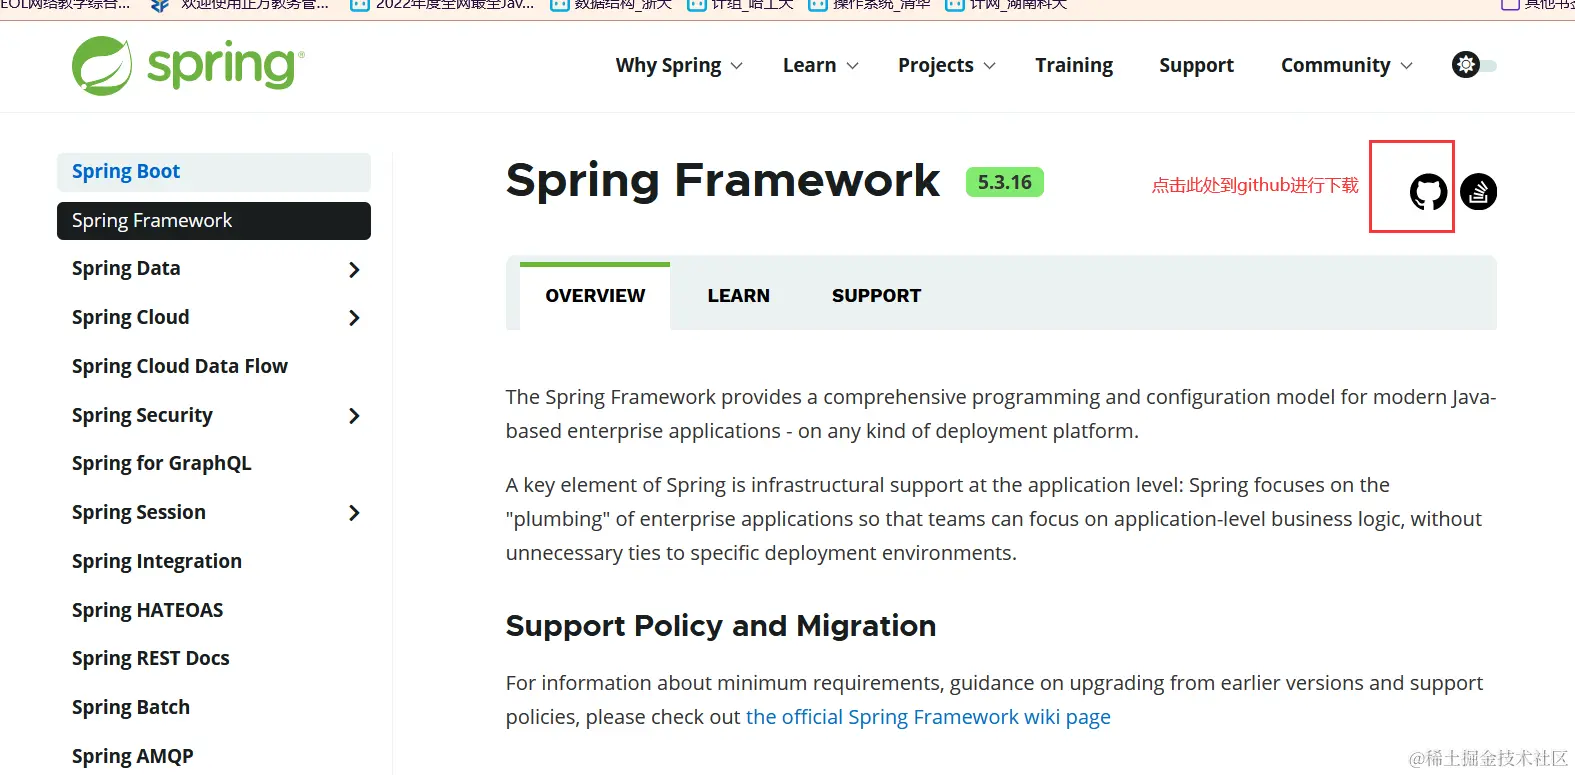Expand Spring Data chevron in sidebar
The height and width of the screenshot is (775, 1575).
[354, 269]
